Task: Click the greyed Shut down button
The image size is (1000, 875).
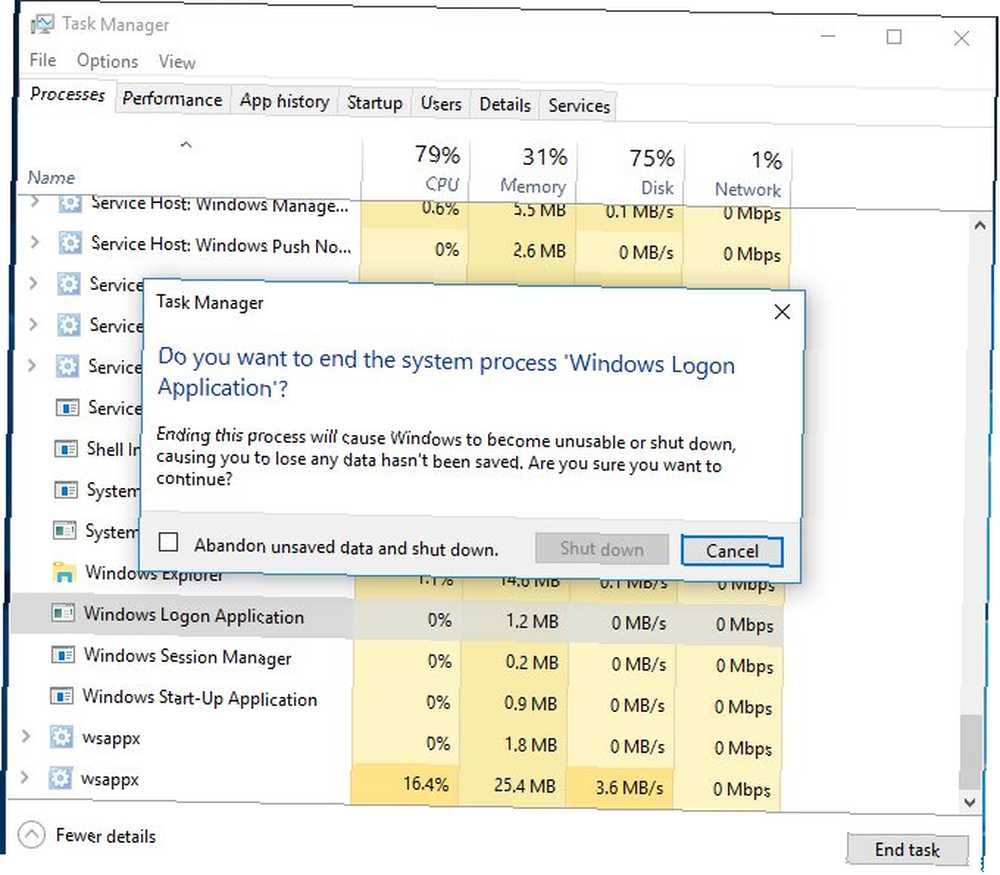Action: coord(601,549)
